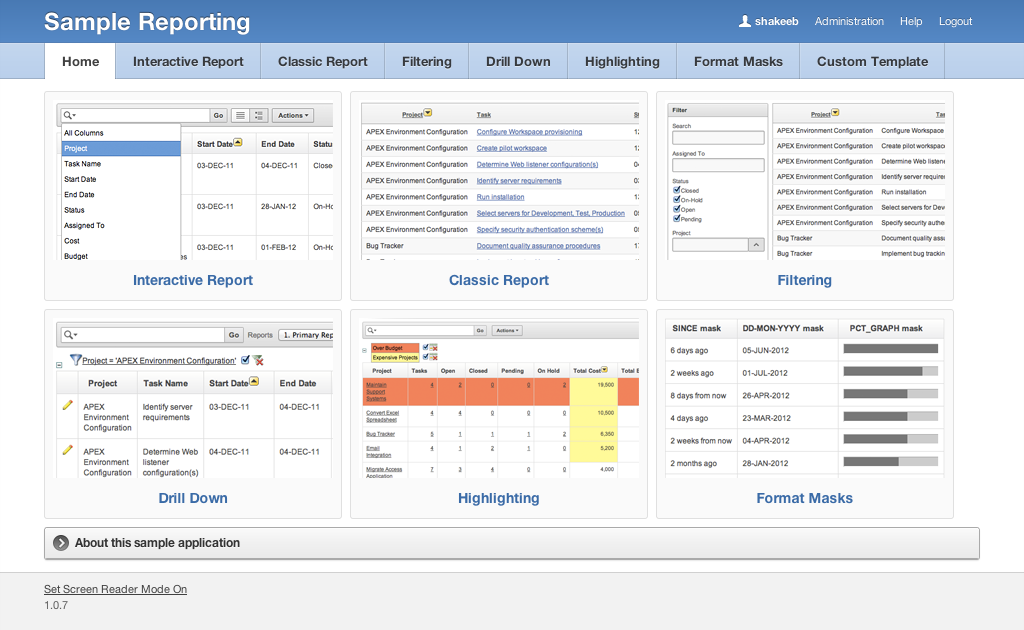Click Start Date sort icon in Interactive Report preview

click(x=238, y=143)
